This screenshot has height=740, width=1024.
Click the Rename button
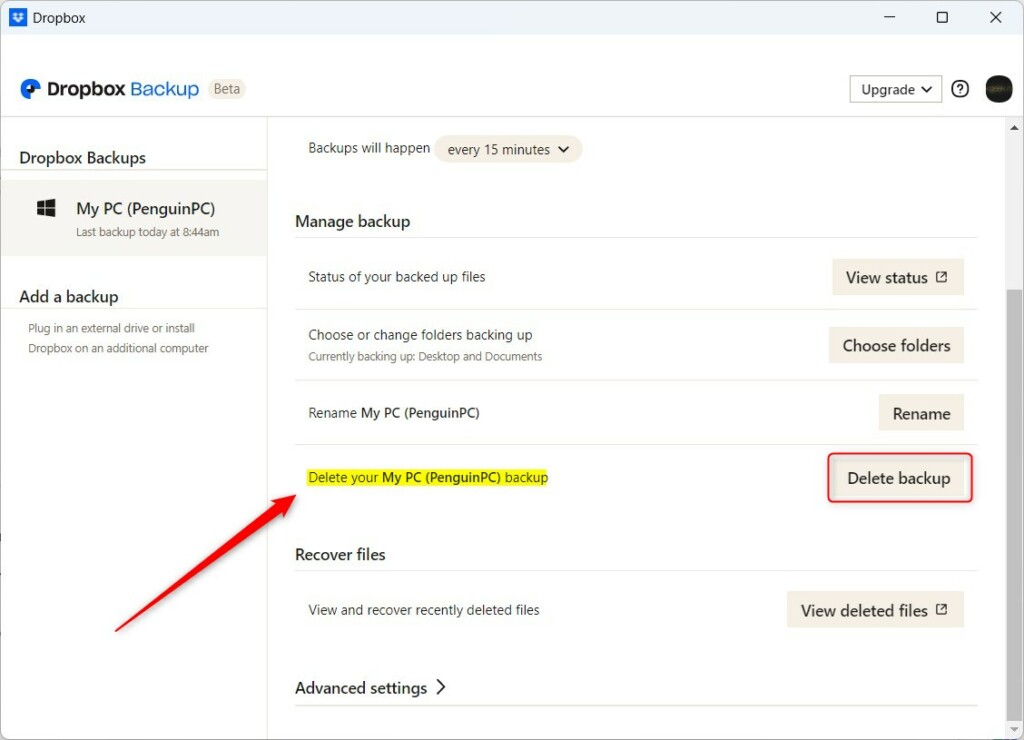[x=921, y=413]
